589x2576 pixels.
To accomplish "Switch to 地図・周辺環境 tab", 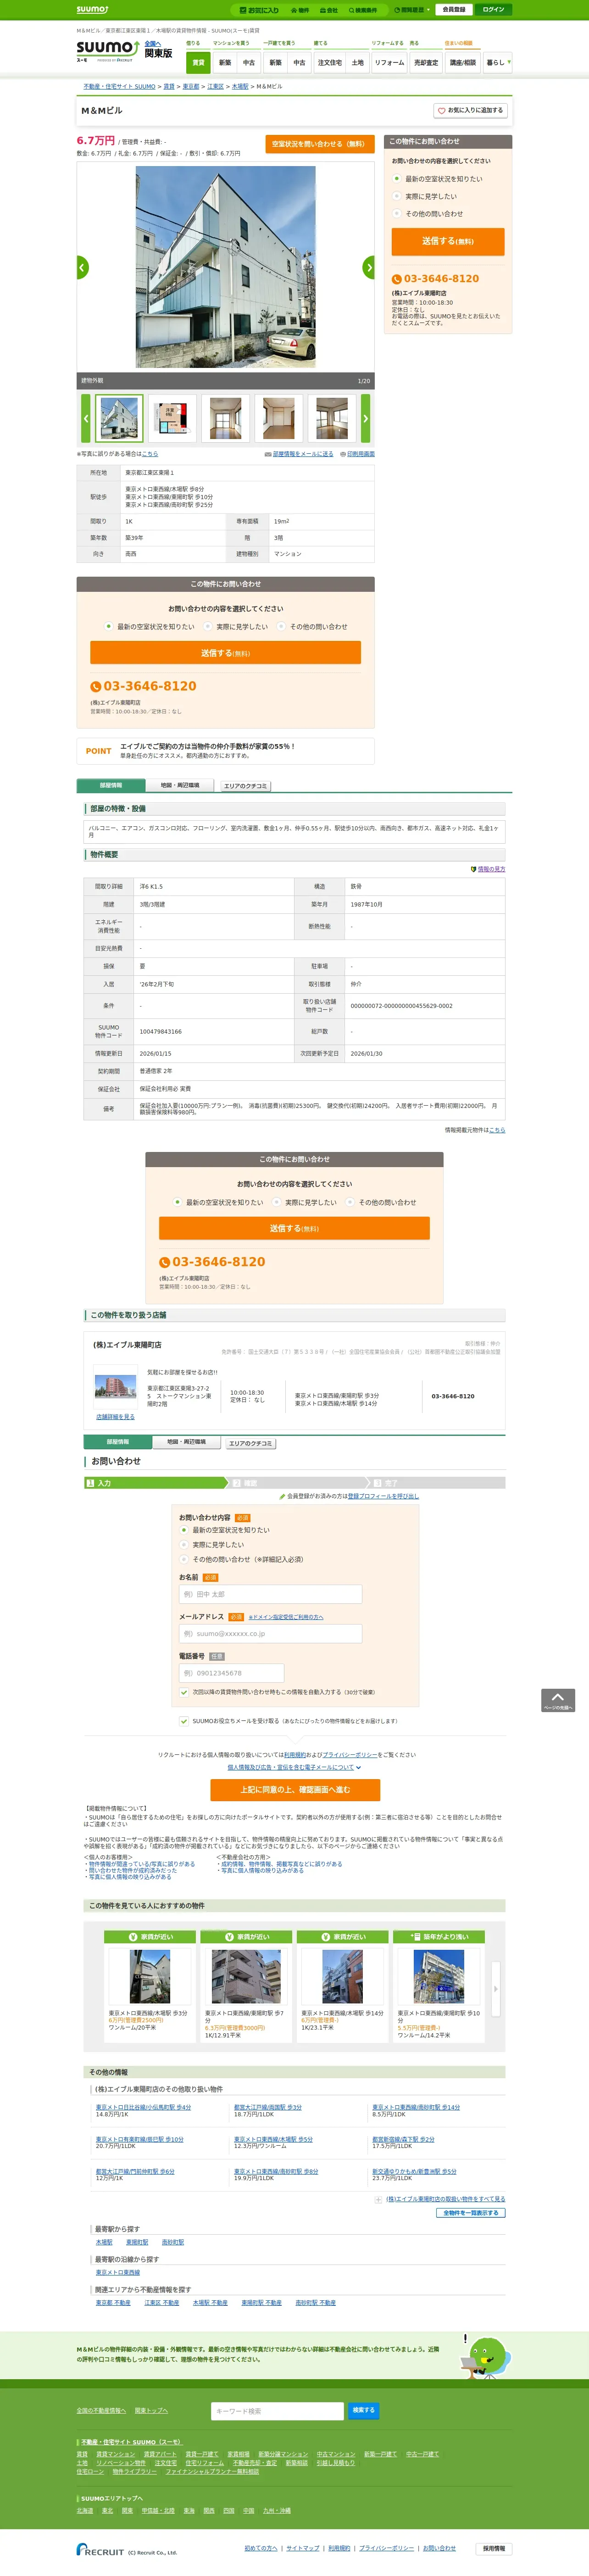I will pos(180,785).
